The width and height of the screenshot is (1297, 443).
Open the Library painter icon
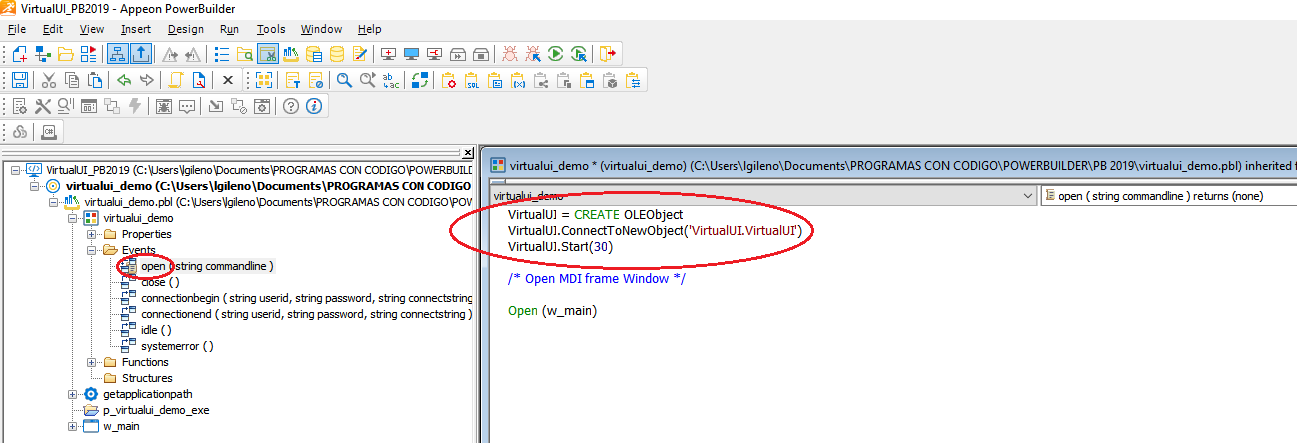[x=291, y=54]
